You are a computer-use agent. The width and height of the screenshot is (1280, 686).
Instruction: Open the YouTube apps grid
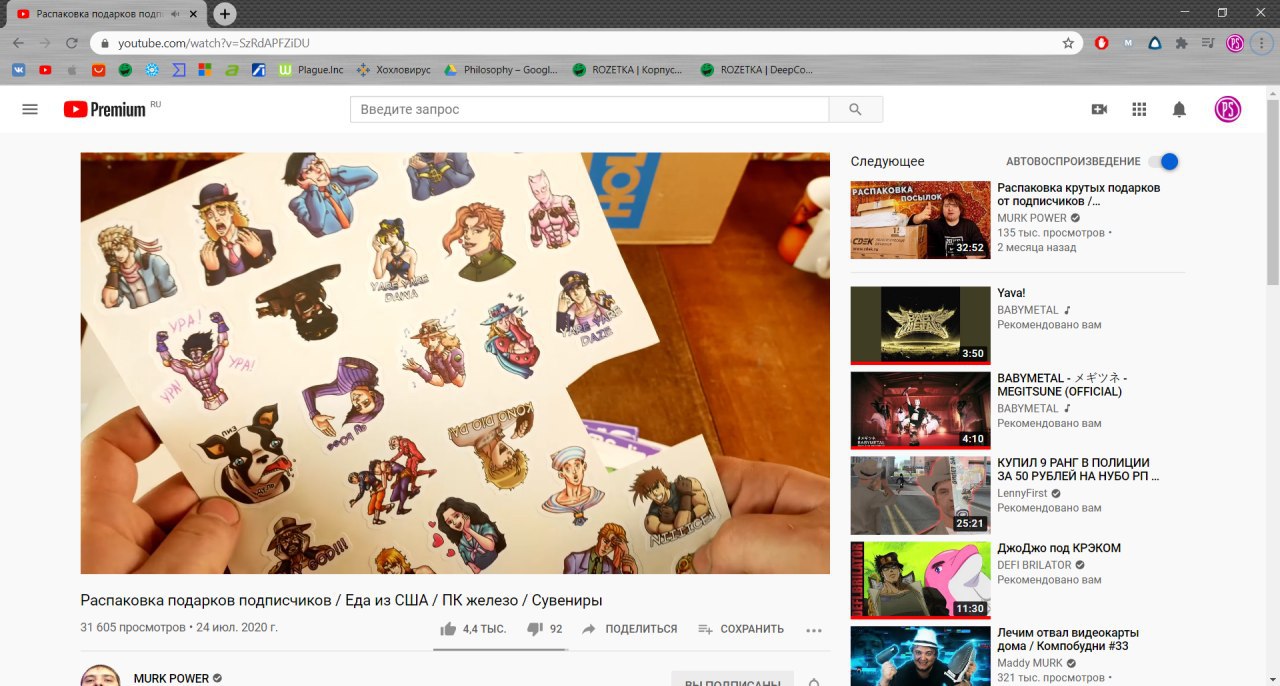(1139, 109)
